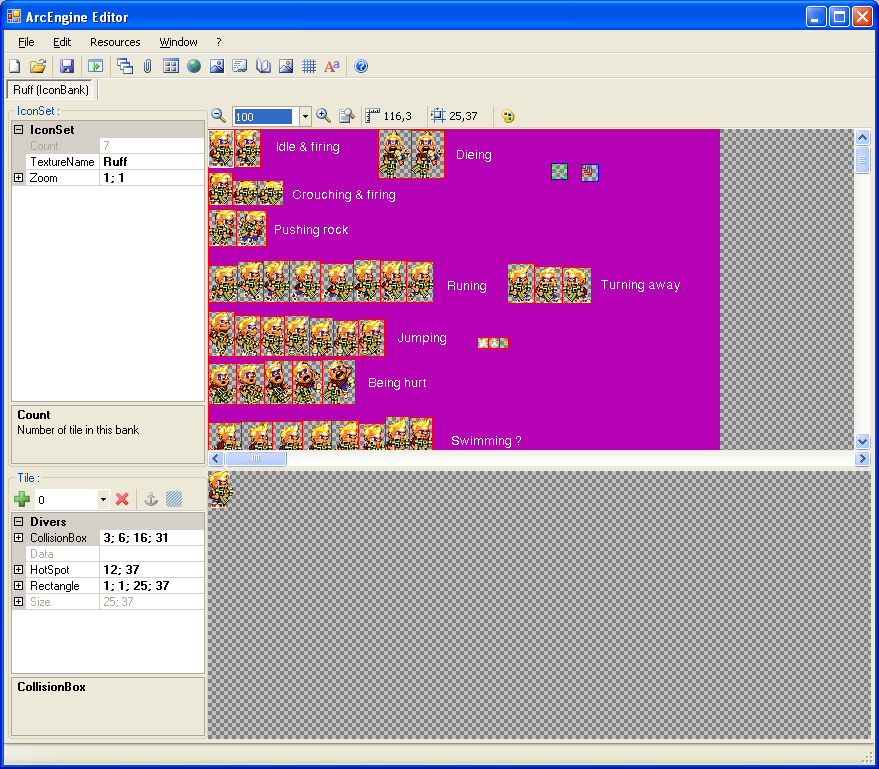Click the anchor hotspot icon
Image resolution: width=879 pixels, height=769 pixels.
click(151, 499)
